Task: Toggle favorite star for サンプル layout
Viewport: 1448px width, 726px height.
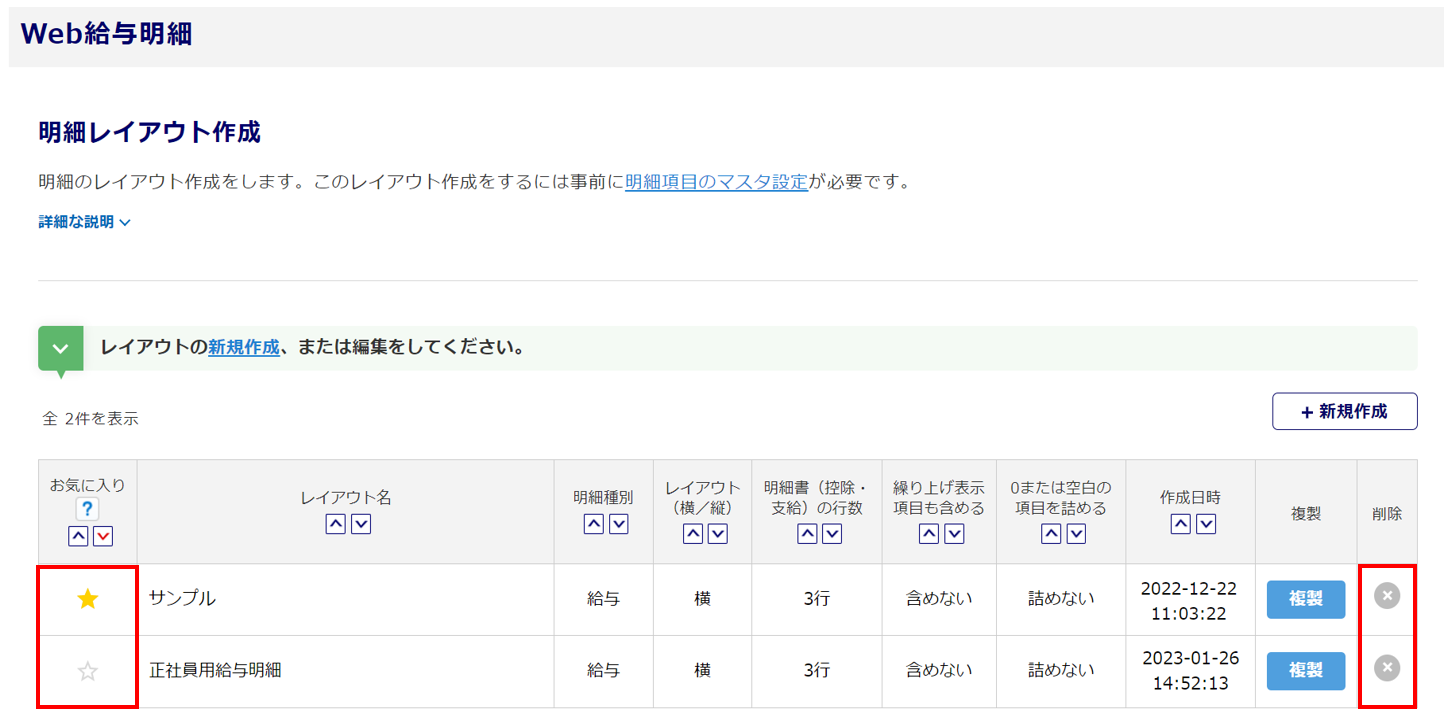Action: pos(88,599)
